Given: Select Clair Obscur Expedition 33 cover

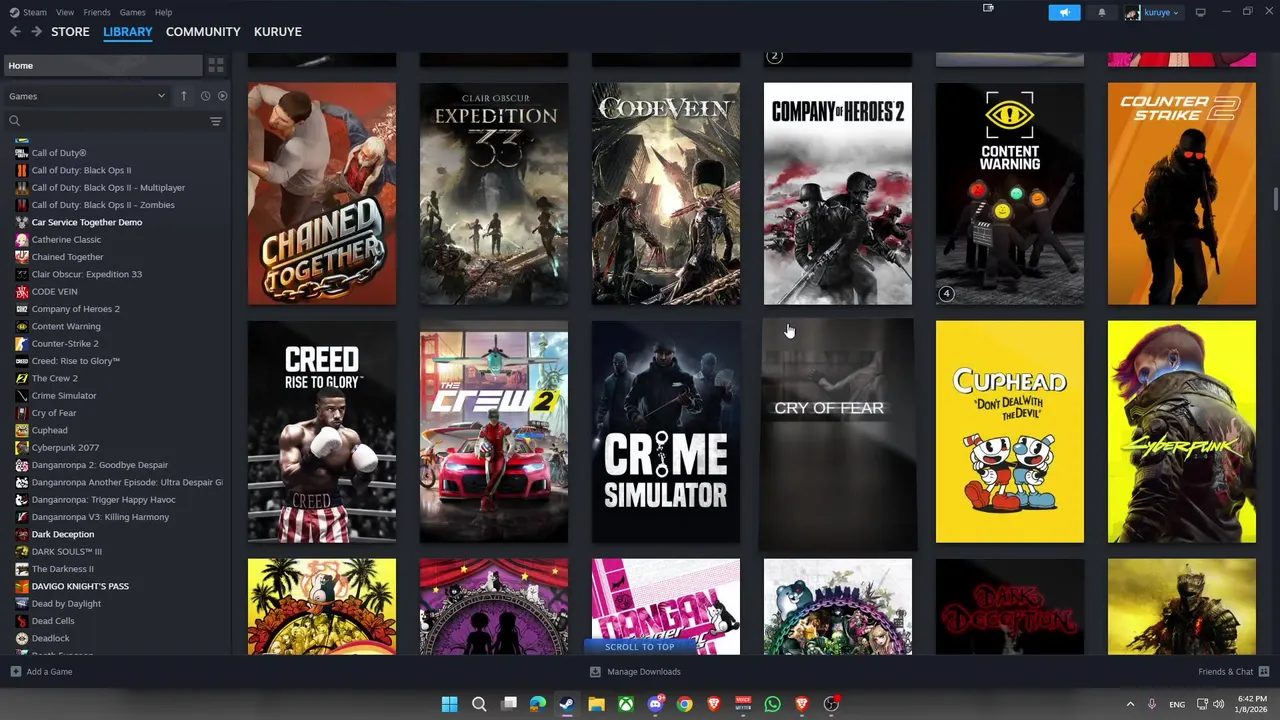Looking at the screenshot, I should tap(494, 194).
